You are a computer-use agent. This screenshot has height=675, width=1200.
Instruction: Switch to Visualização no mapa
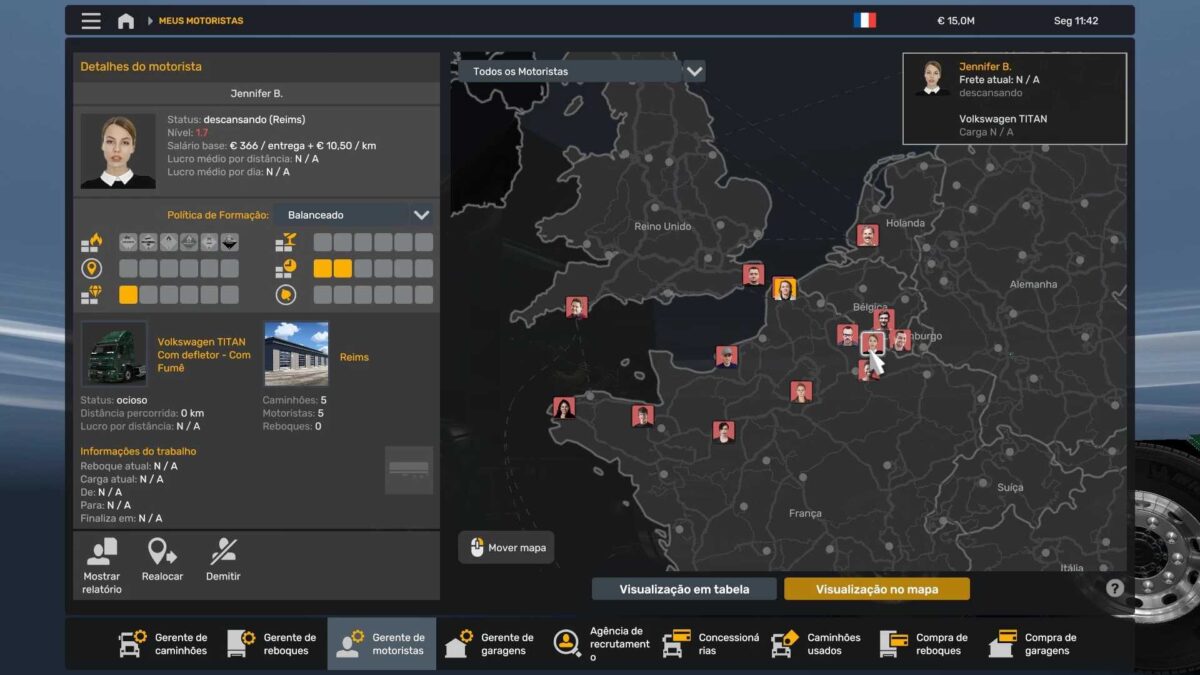point(876,589)
